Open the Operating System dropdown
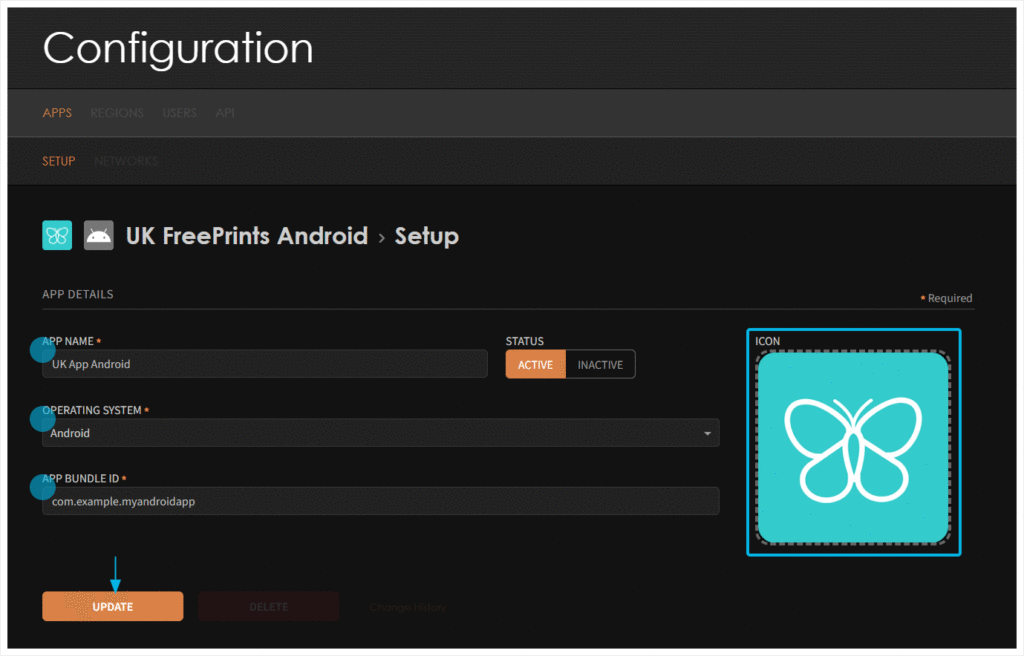1024x656 pixels. (381, 433)
